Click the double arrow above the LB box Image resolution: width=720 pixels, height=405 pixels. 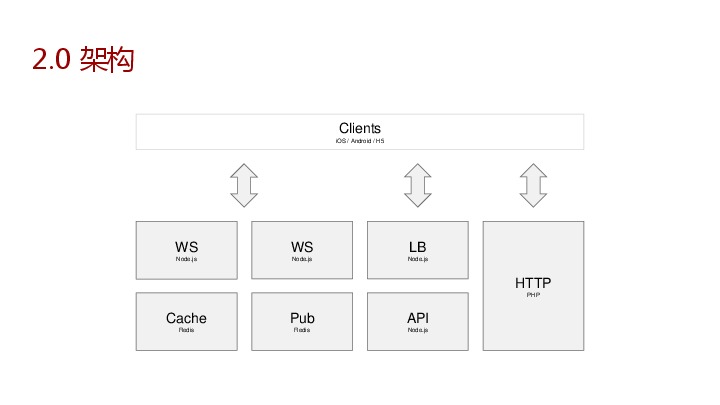417,186
